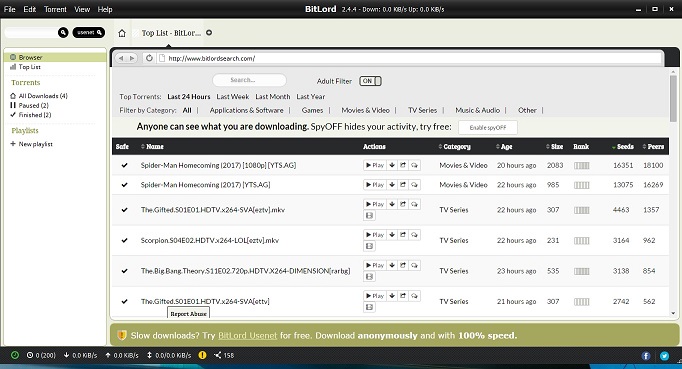Download Scorpion.S04E02 torrent arrow icon
The width and height of the screenshot is (682, 369).
(x=392, y=235)
